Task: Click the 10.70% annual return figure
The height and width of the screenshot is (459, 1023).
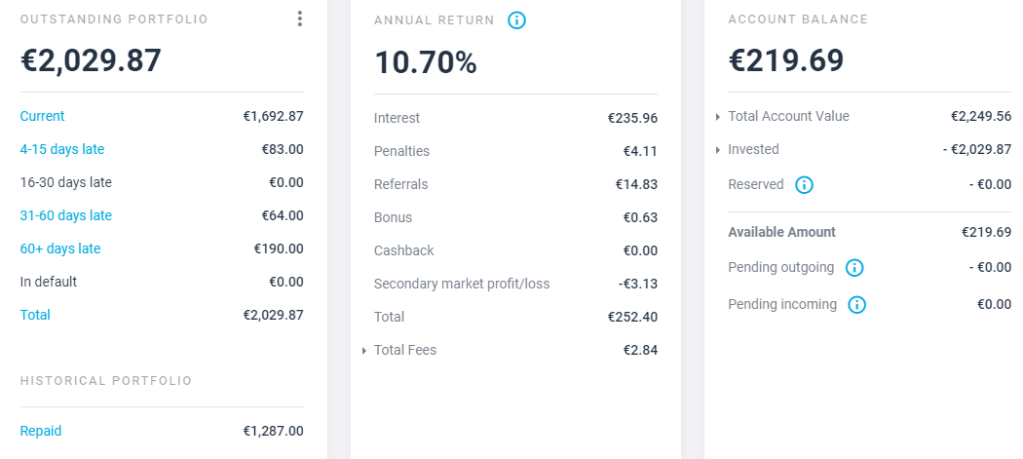Action: (x=425, y=62)
